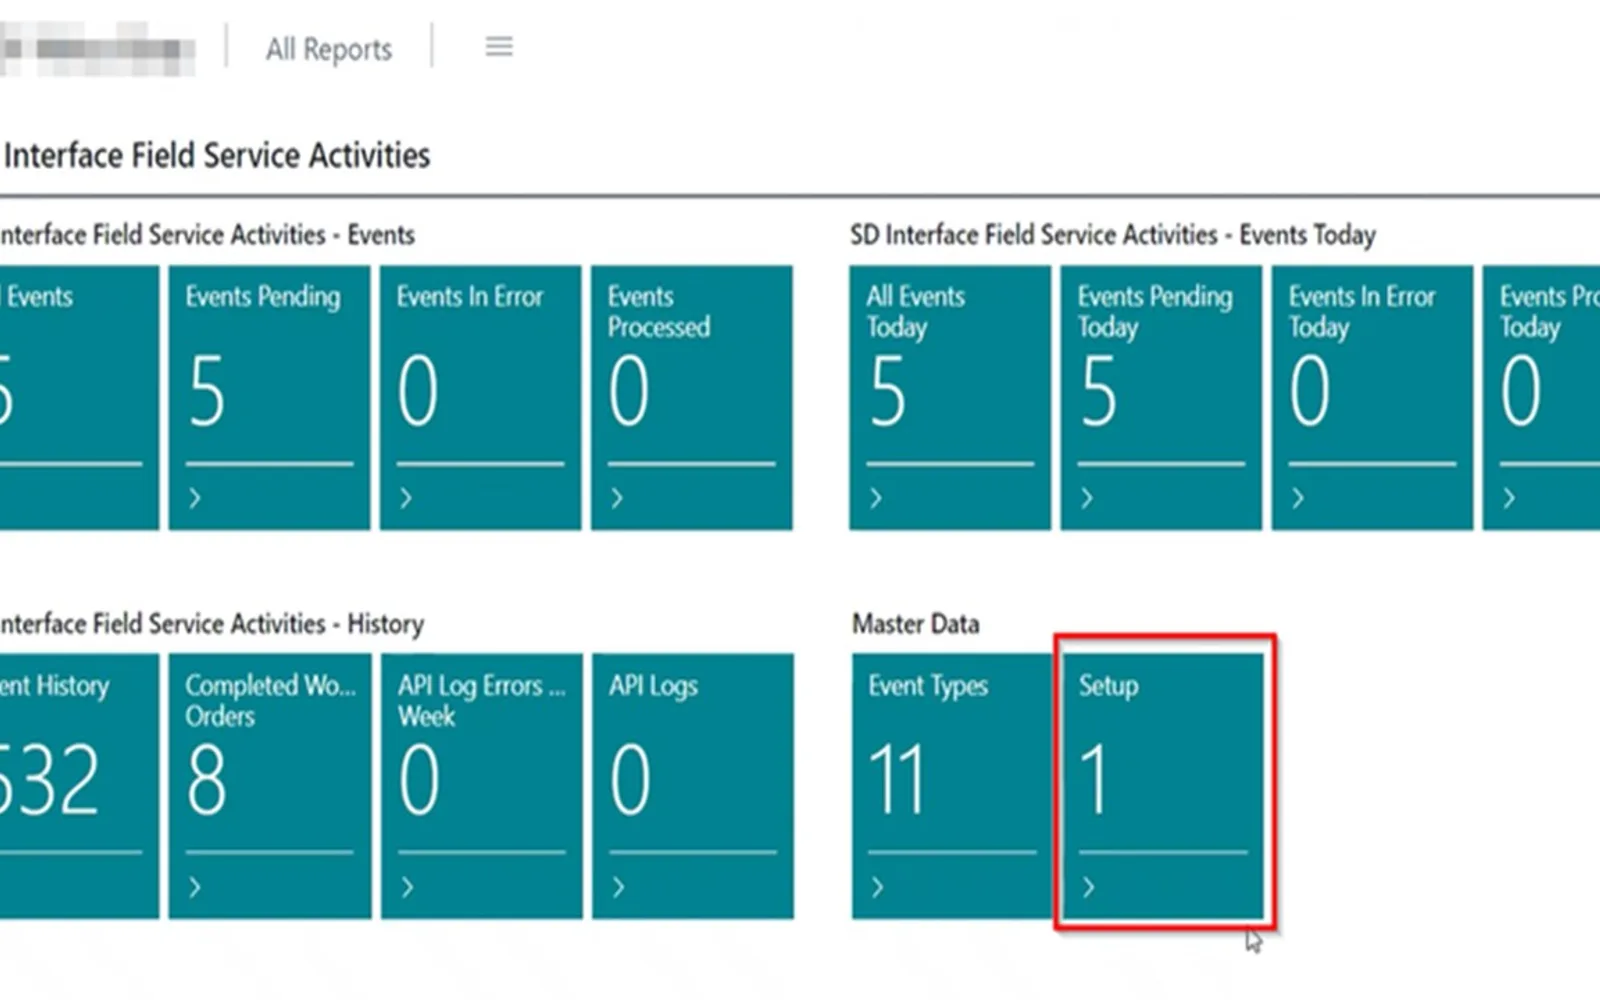The image size is (1600, 1000).
Task: Click the History group caption
Action: [x=211, y=624]
